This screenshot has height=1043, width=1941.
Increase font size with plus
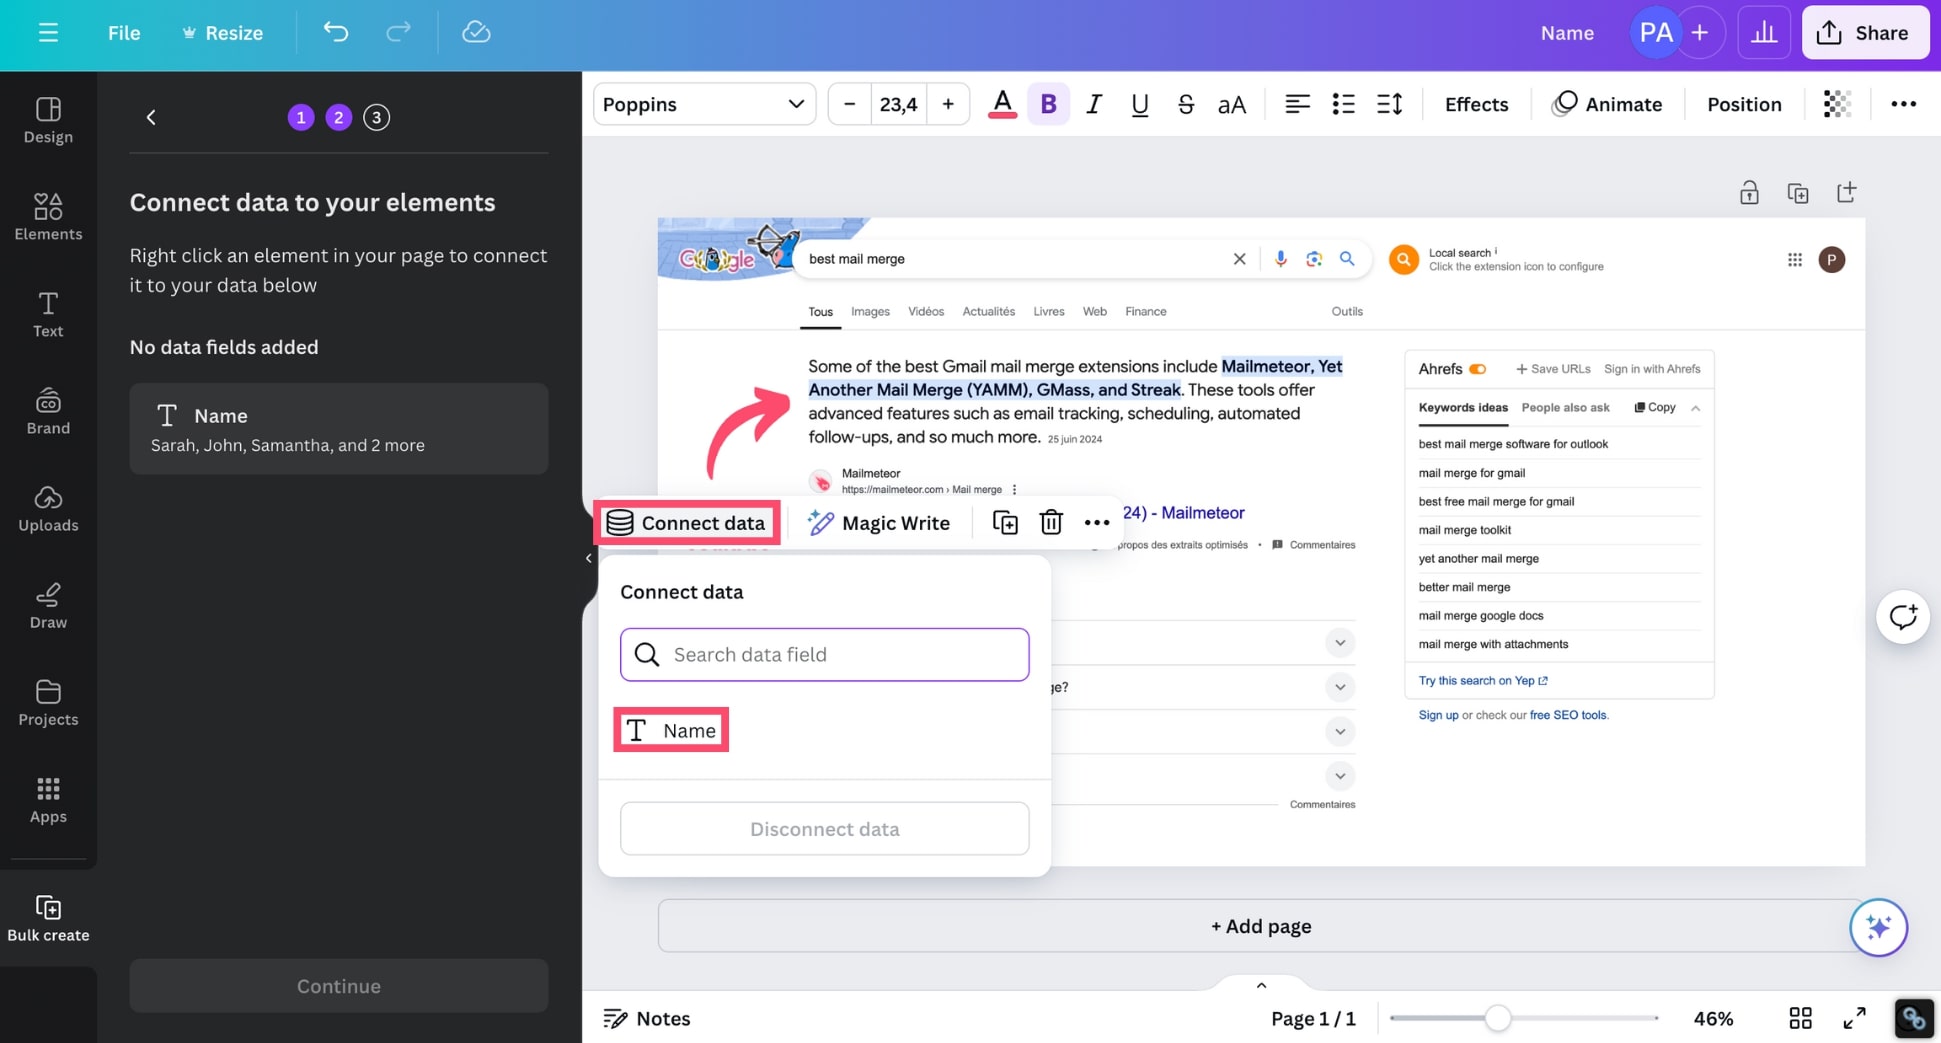(x=948, y=104)
